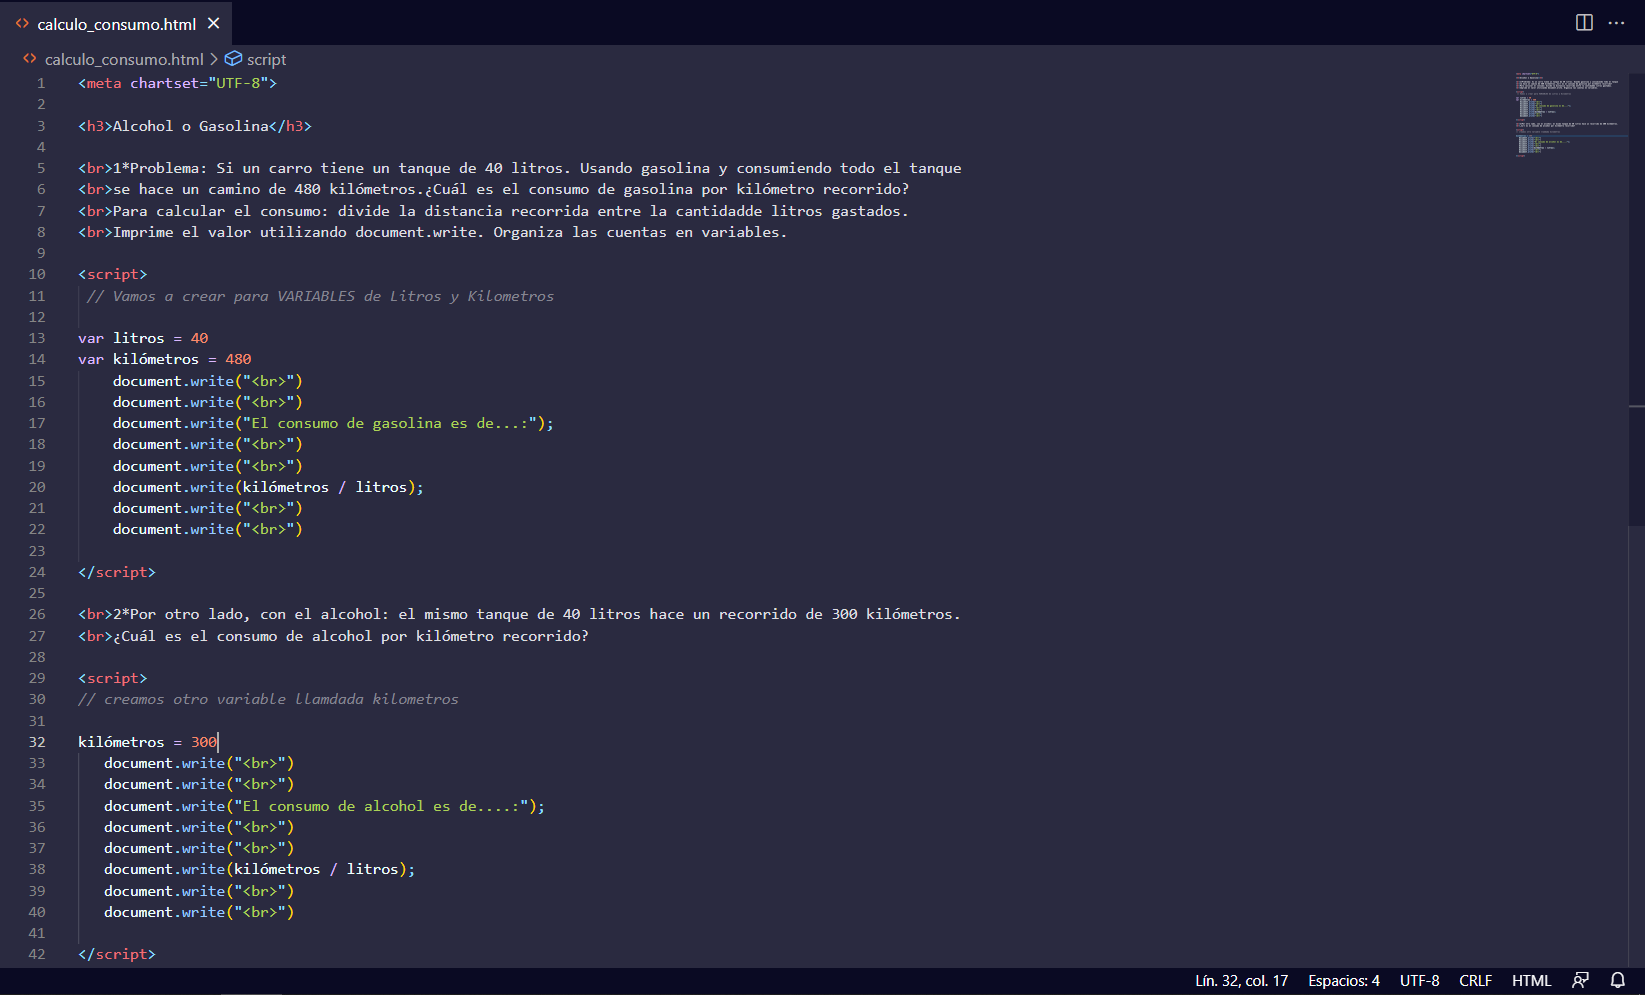Click opening <script> tag on line 29
The image size is (1645, 995).
[x=113, y=678]
